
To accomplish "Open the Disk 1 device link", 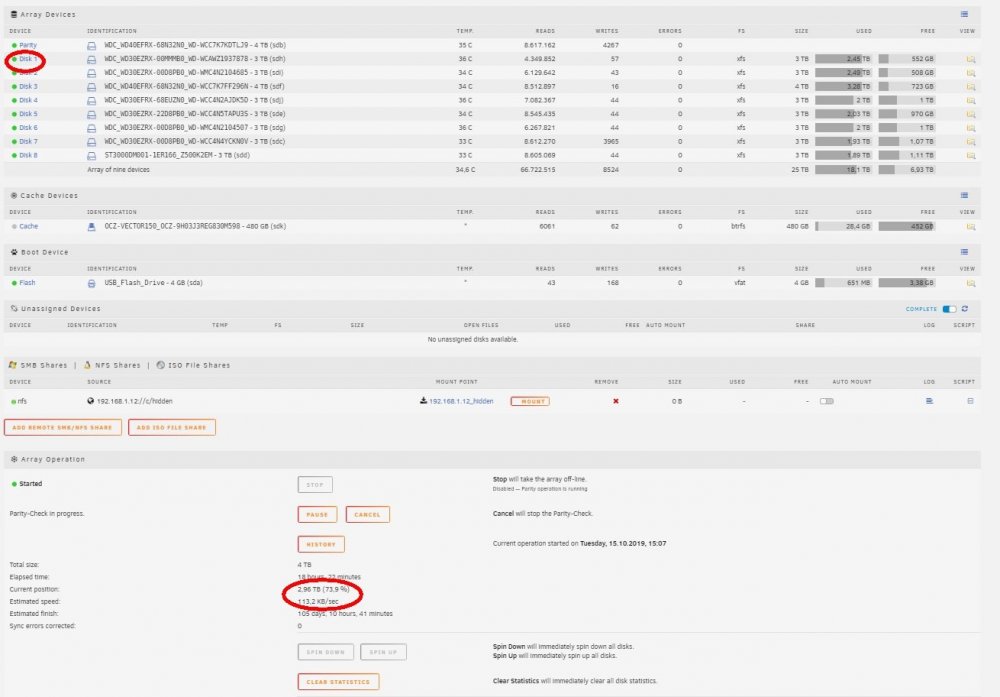I will coord(28,59).
